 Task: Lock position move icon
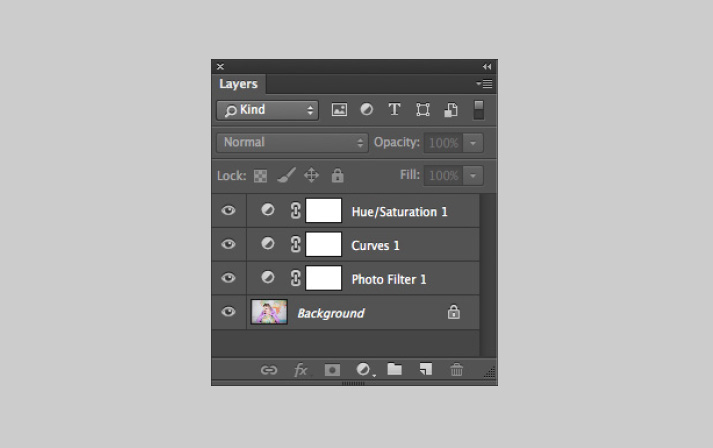[311, 175]
